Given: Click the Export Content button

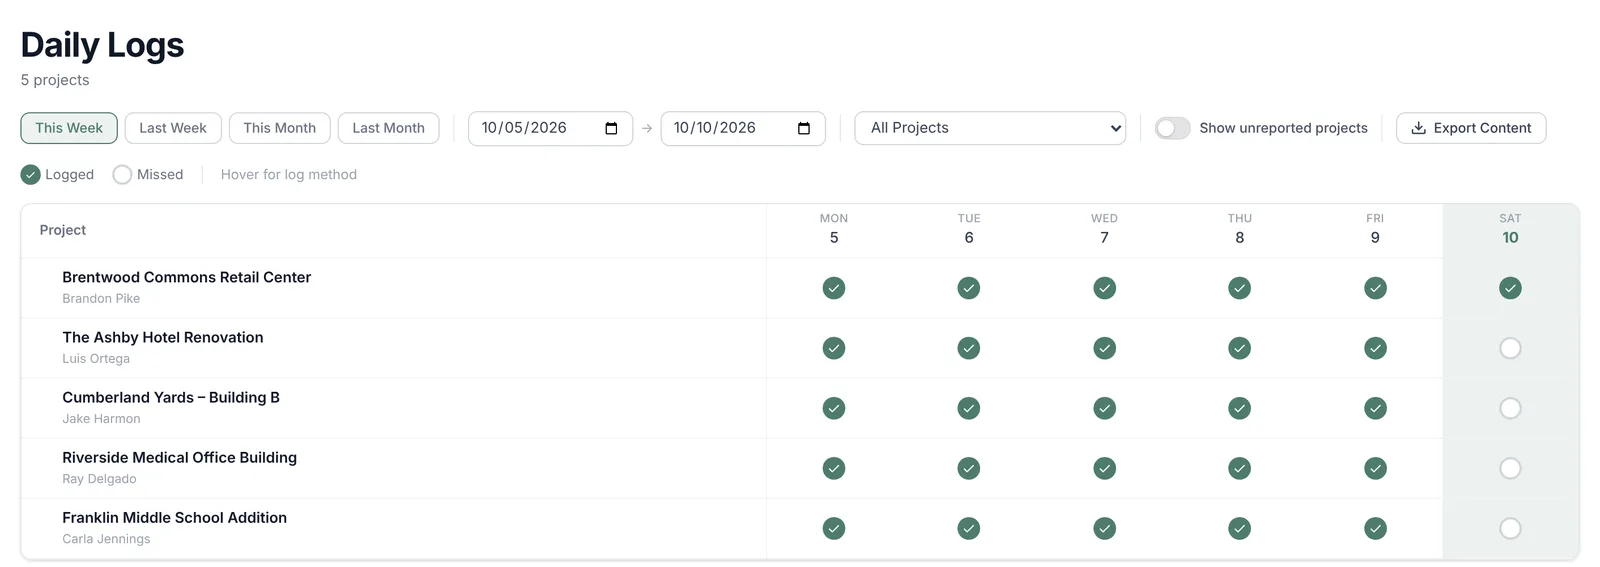Looking at the screenshot, I should point(1471,128).
